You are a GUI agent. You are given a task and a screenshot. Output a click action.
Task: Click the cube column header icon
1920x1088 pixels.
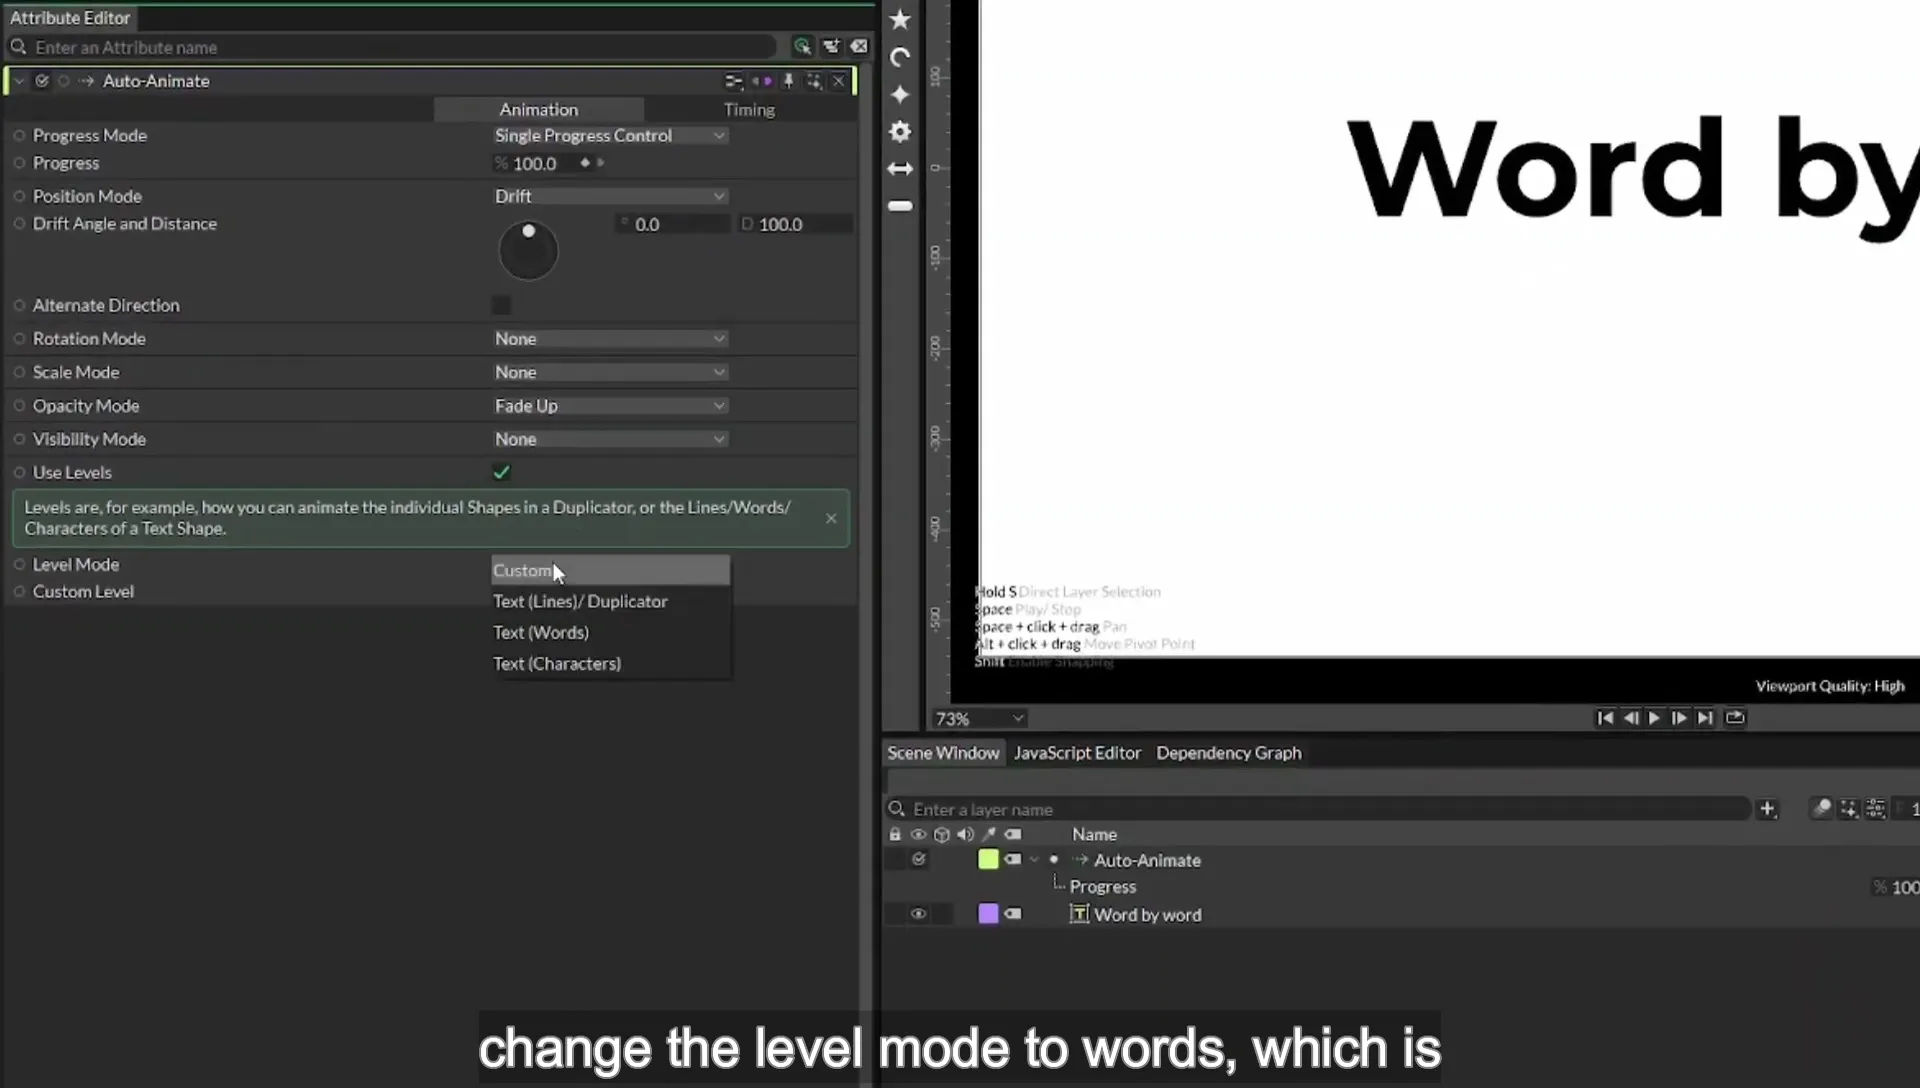(941, 834)
